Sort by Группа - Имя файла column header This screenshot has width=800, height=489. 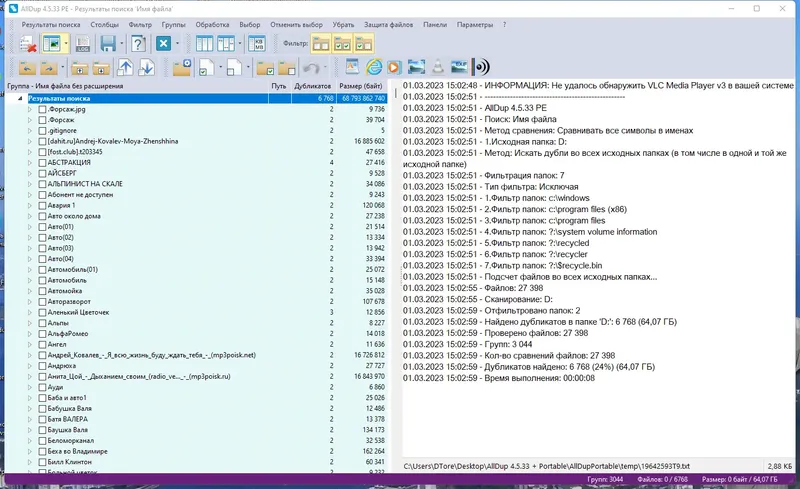coord(137,86)
